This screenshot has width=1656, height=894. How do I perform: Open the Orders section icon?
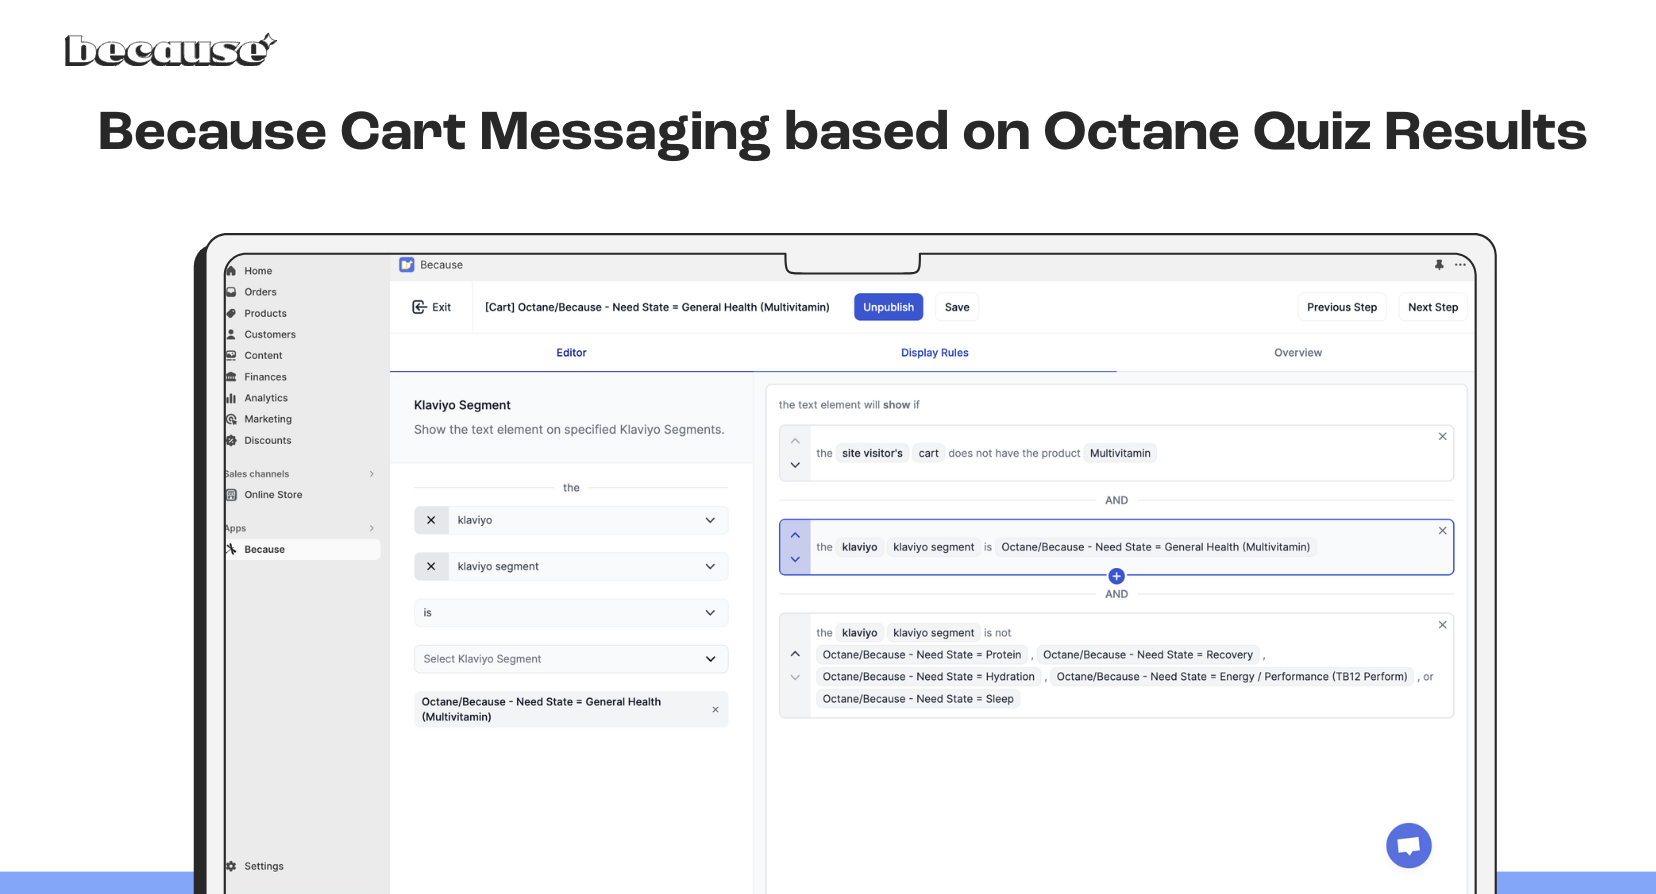click(231, 292)
